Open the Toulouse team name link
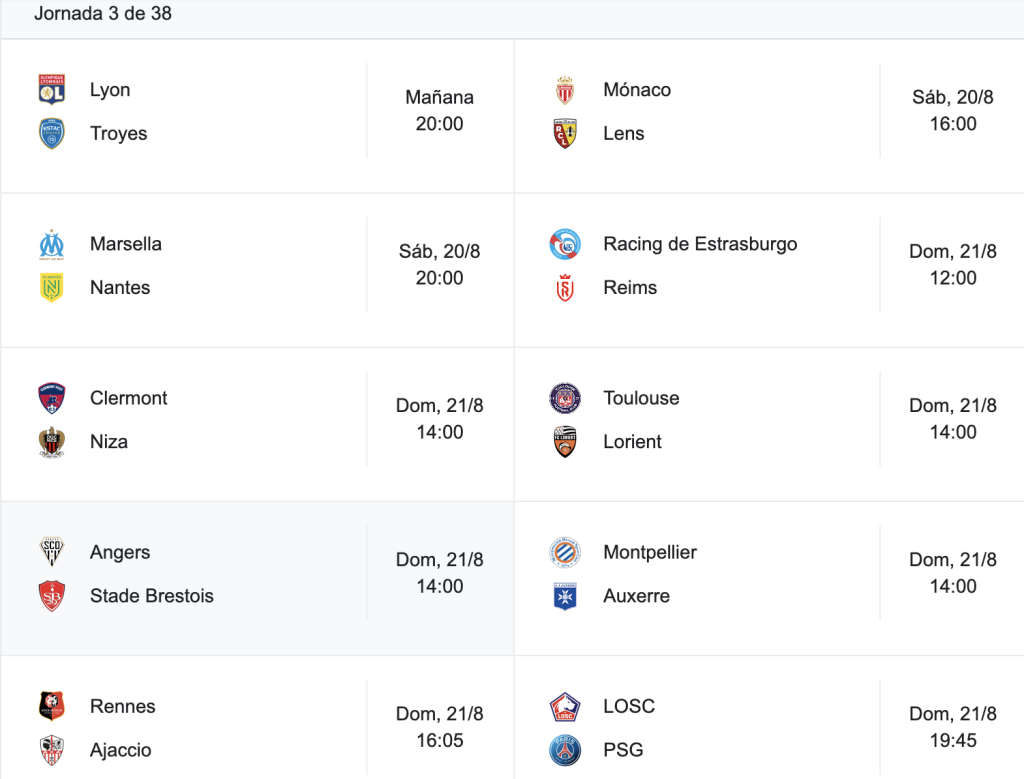The image size is (1024, 779). click(641, 398)
